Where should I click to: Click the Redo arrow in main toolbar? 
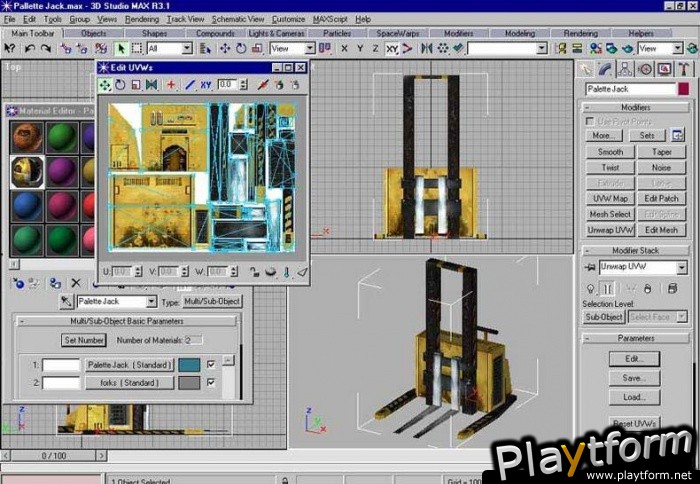pos(46,48)
